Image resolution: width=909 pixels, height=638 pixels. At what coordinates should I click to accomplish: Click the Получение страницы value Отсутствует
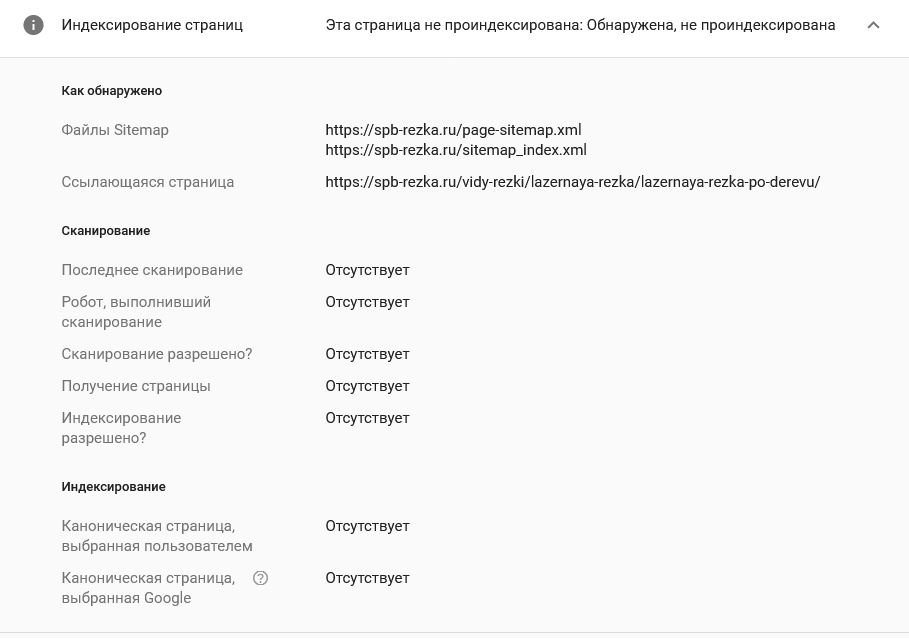coord(368,386)
